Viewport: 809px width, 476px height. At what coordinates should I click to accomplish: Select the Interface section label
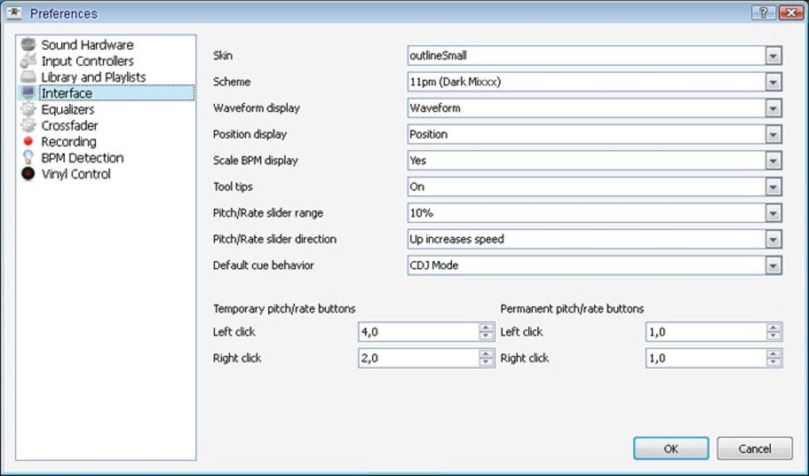[67, 93]
